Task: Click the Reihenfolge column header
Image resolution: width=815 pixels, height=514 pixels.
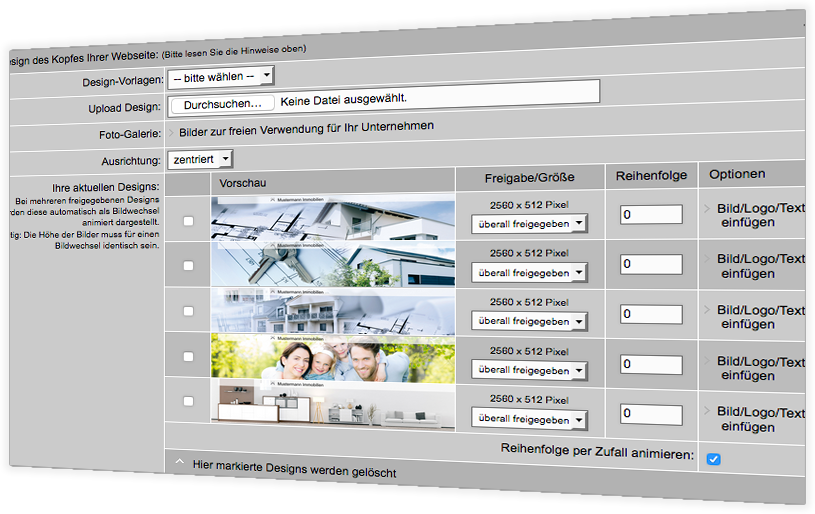Action: click(x=651, y=176)
